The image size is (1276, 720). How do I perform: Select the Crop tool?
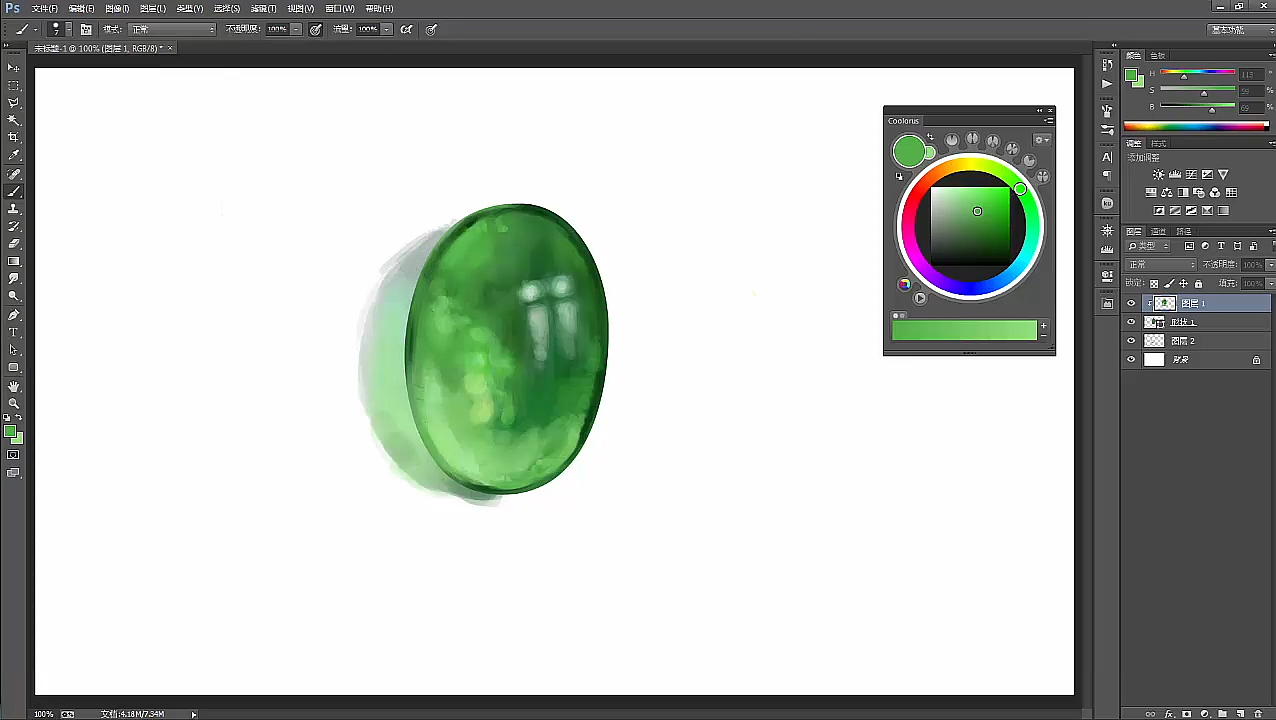[14, 138]
